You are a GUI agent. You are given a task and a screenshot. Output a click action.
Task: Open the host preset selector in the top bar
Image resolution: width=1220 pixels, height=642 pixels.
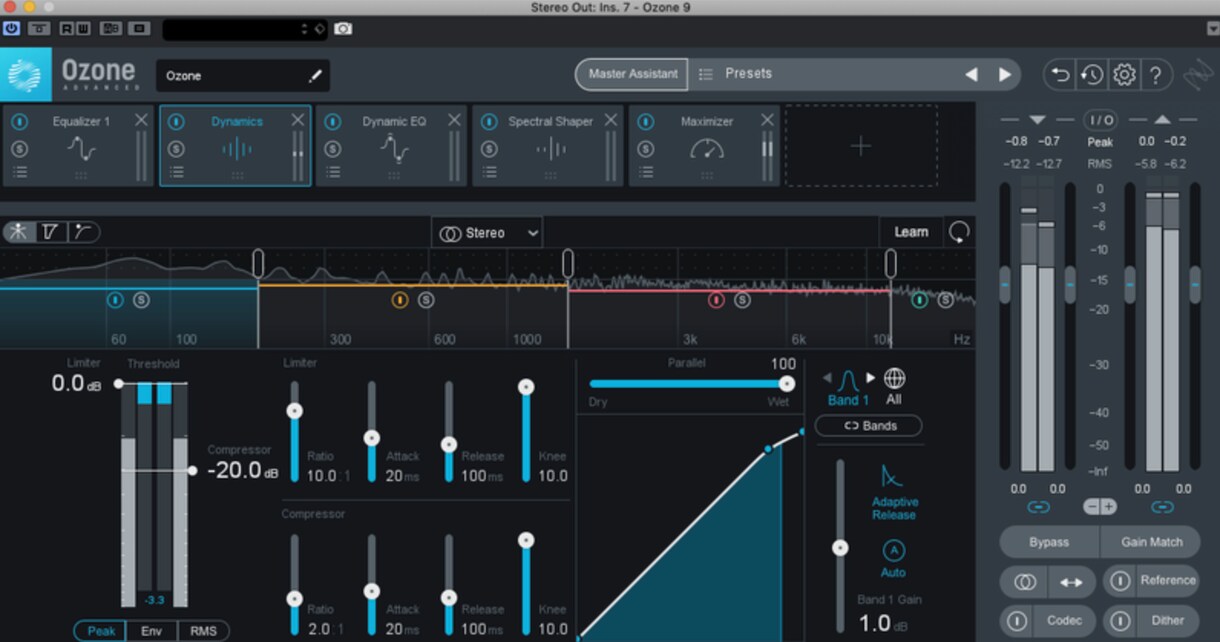tap(245, 30)
